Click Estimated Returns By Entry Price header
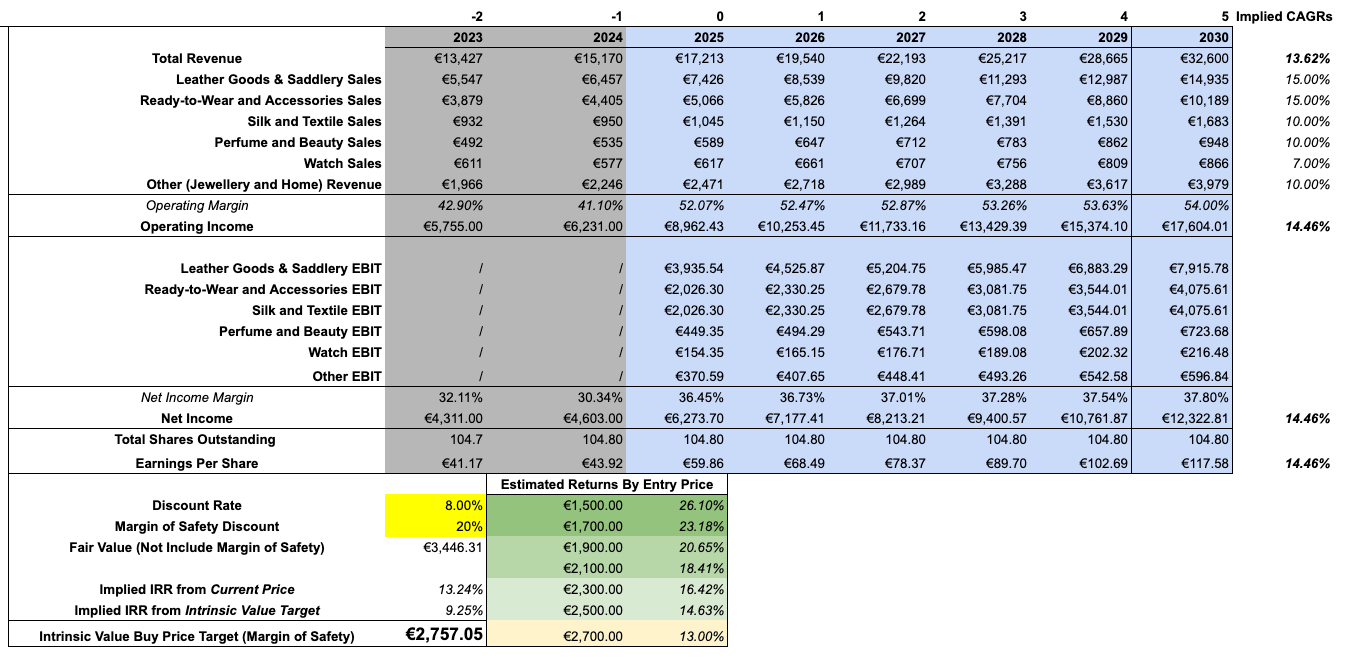 pyautogui.click(x=606, y=484)
